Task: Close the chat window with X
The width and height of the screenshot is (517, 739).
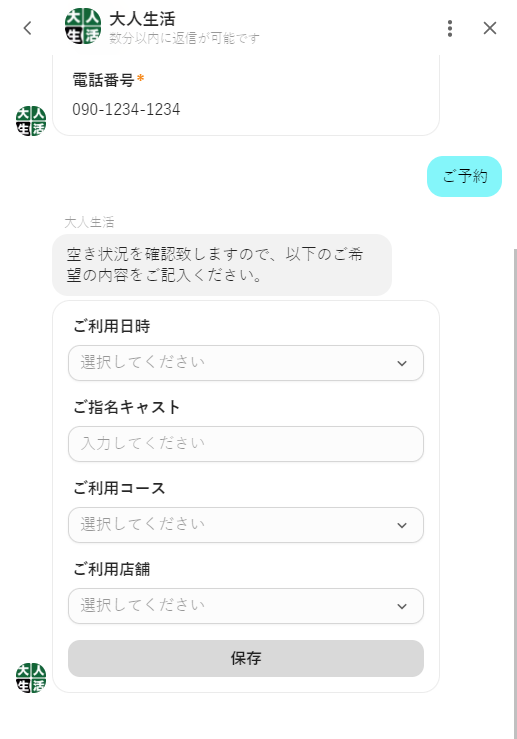Action: point(490,28)
